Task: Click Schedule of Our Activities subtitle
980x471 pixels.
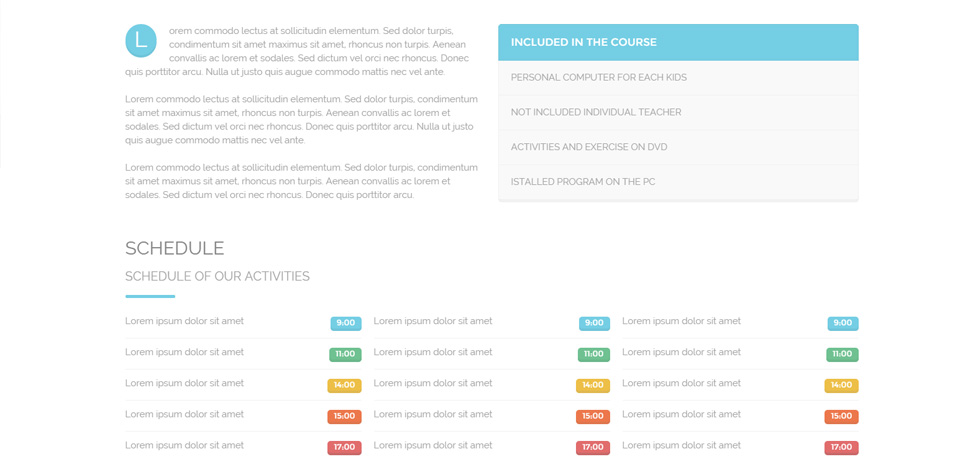Action: [x=217, y=276]
